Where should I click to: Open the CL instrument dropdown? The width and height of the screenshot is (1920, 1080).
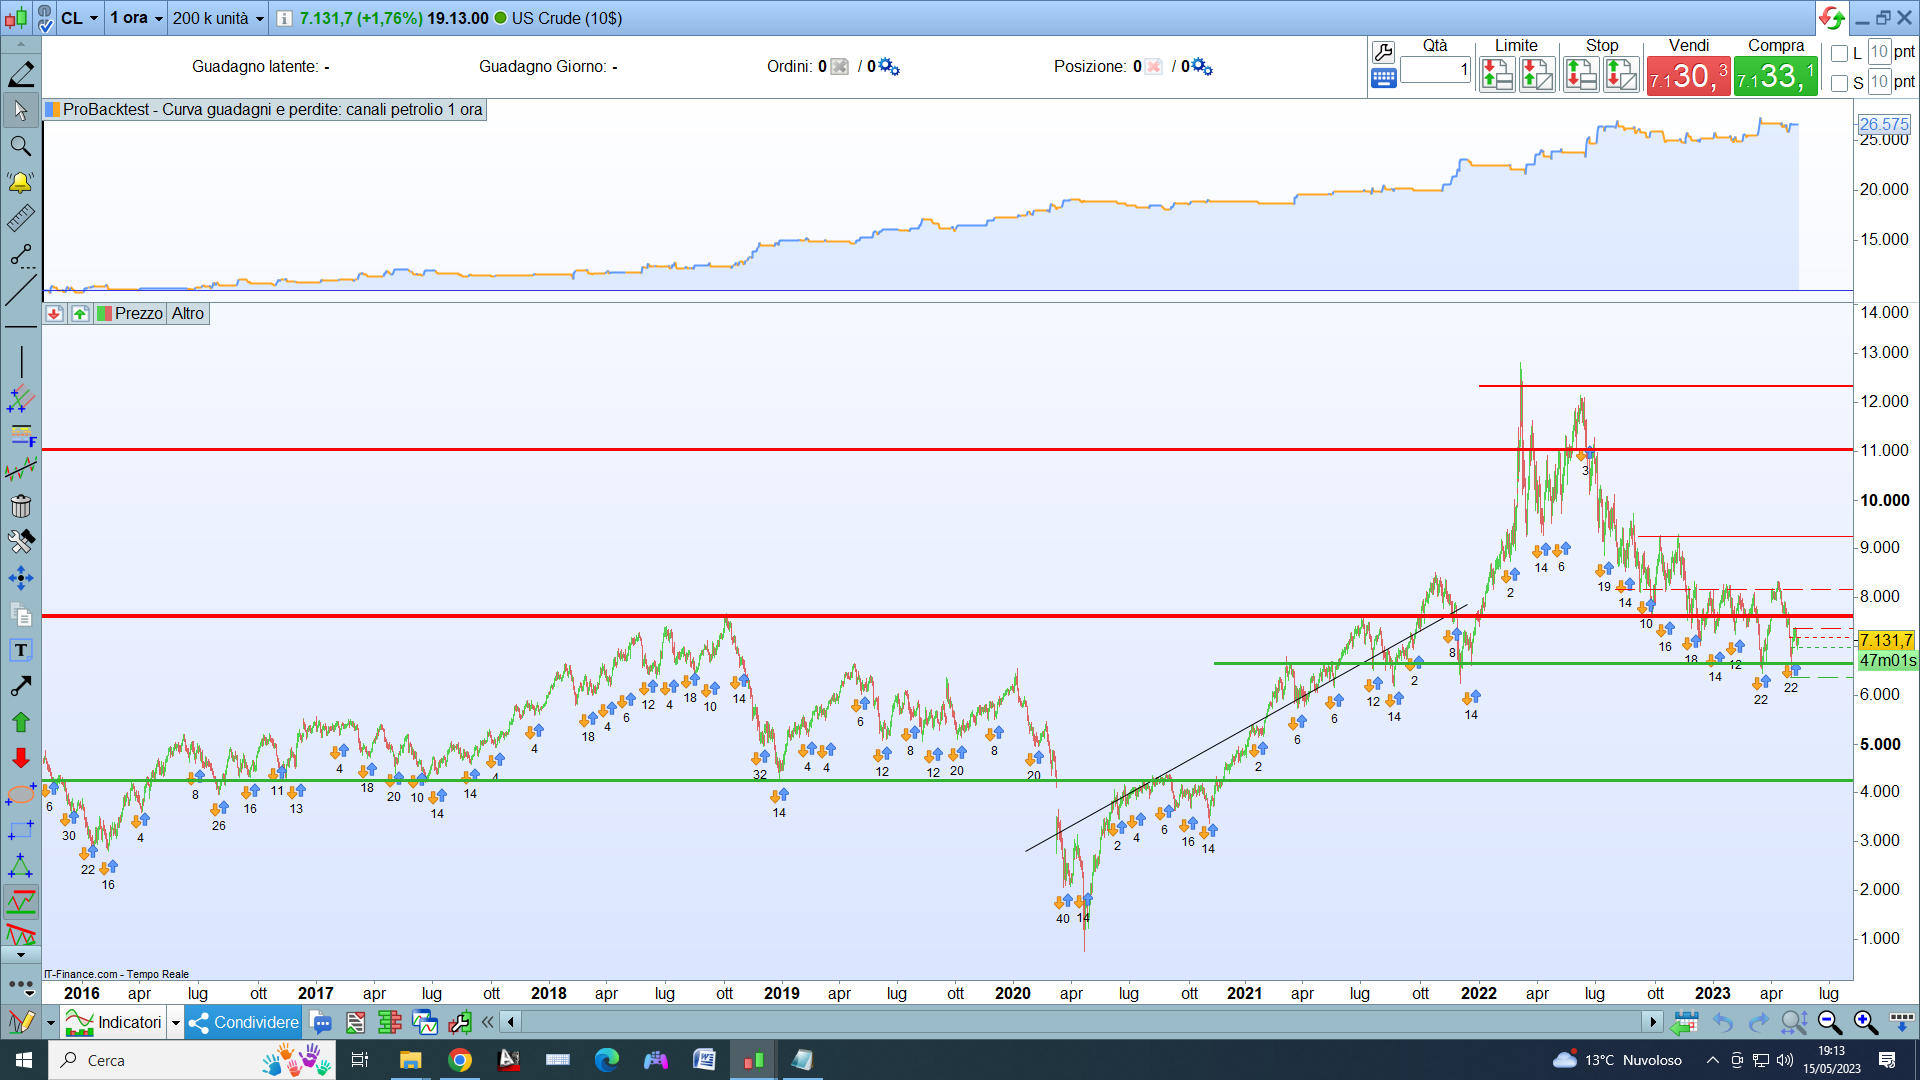coord(79,18)
